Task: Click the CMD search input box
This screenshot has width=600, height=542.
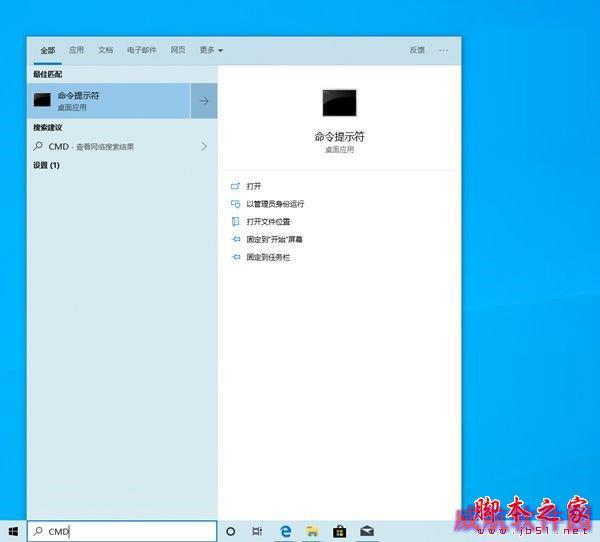Action: coord(122,531)
